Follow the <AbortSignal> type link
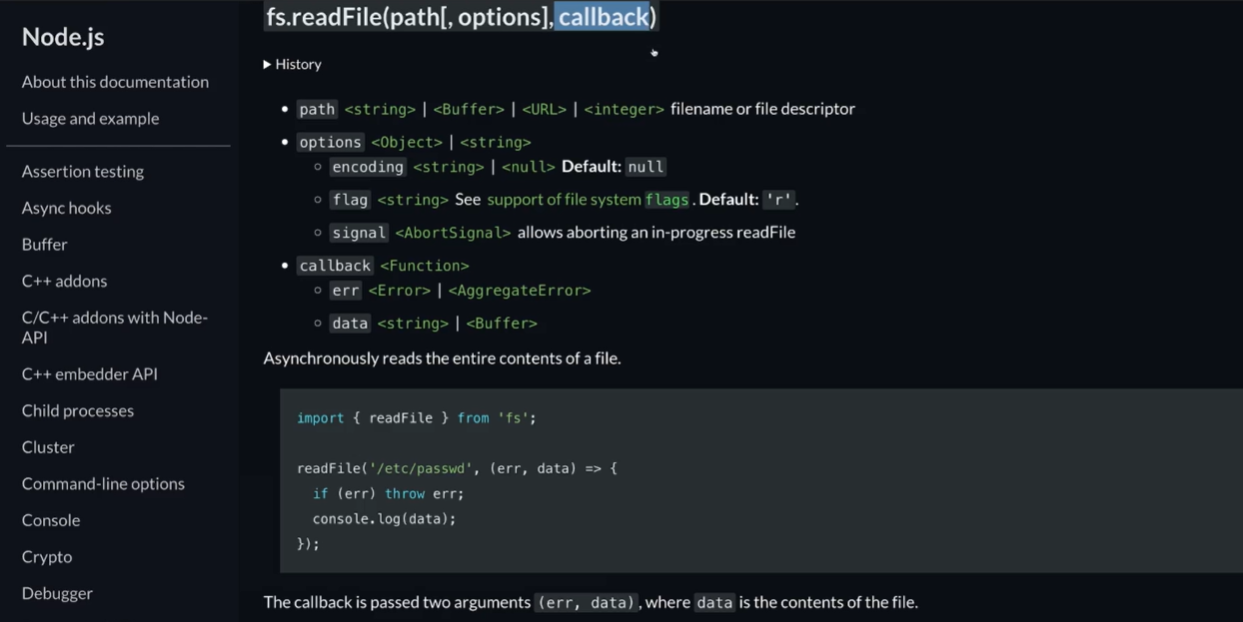The image size is (1243, 622). click(x=453, y=233)
